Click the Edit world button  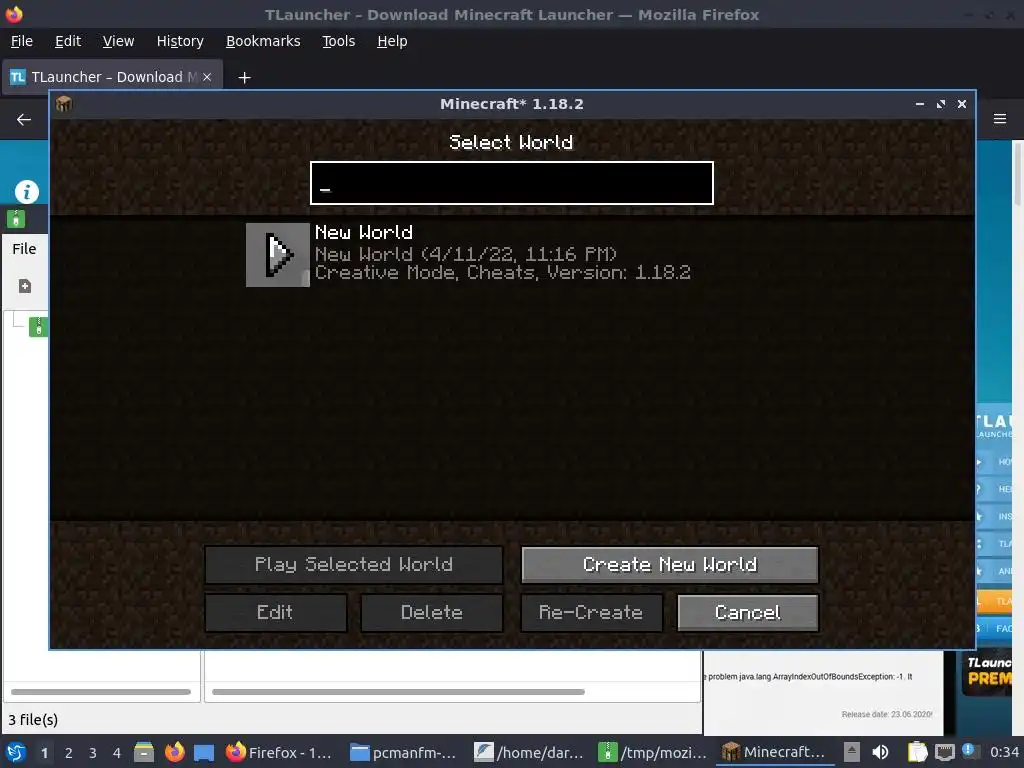point(276,613)
